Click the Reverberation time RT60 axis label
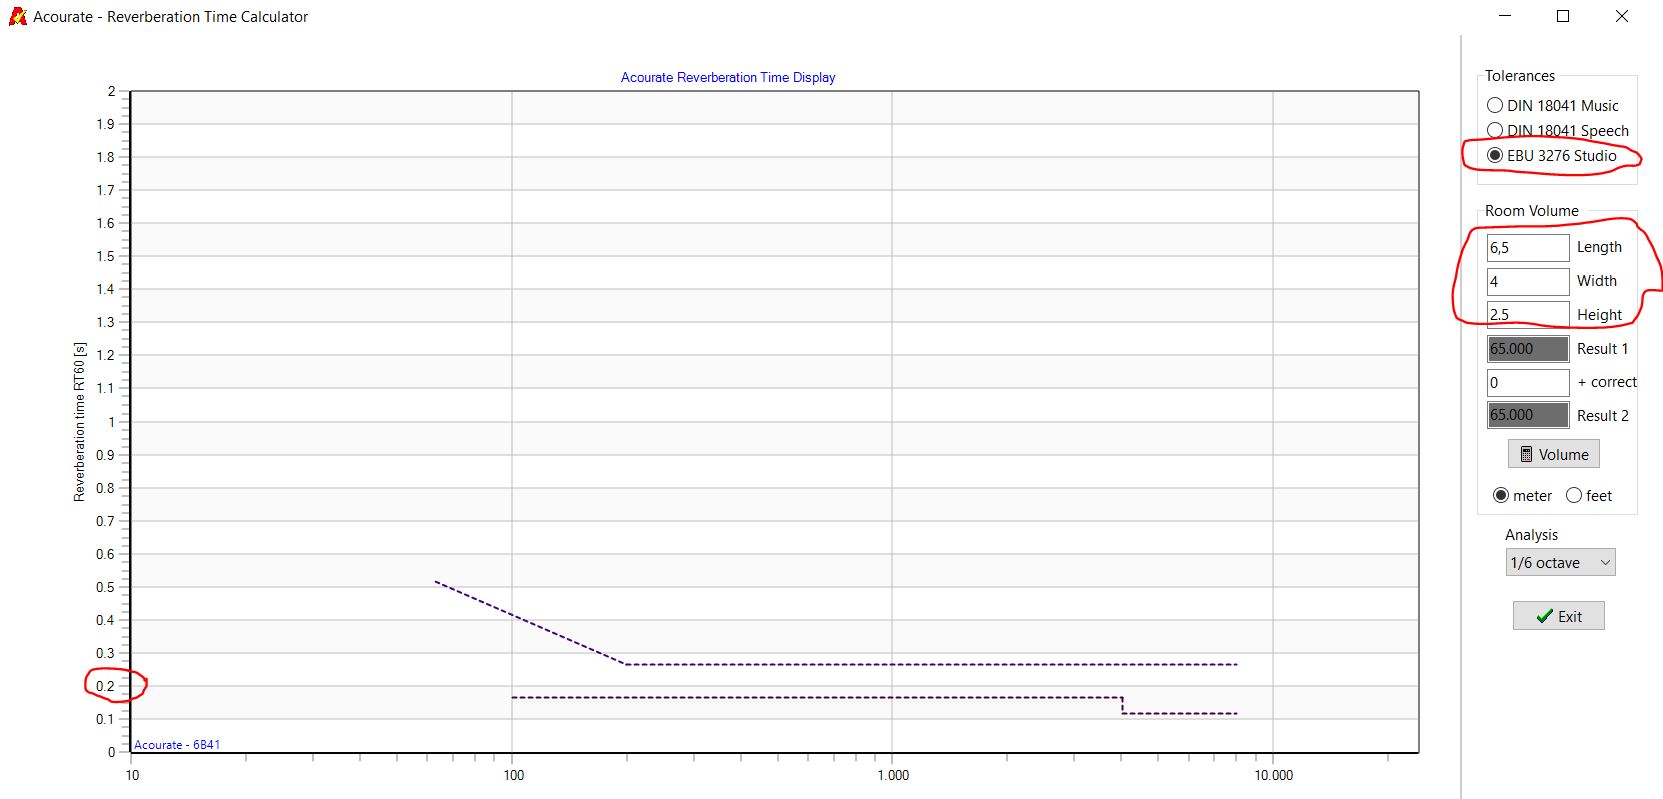 pos(79,421)
